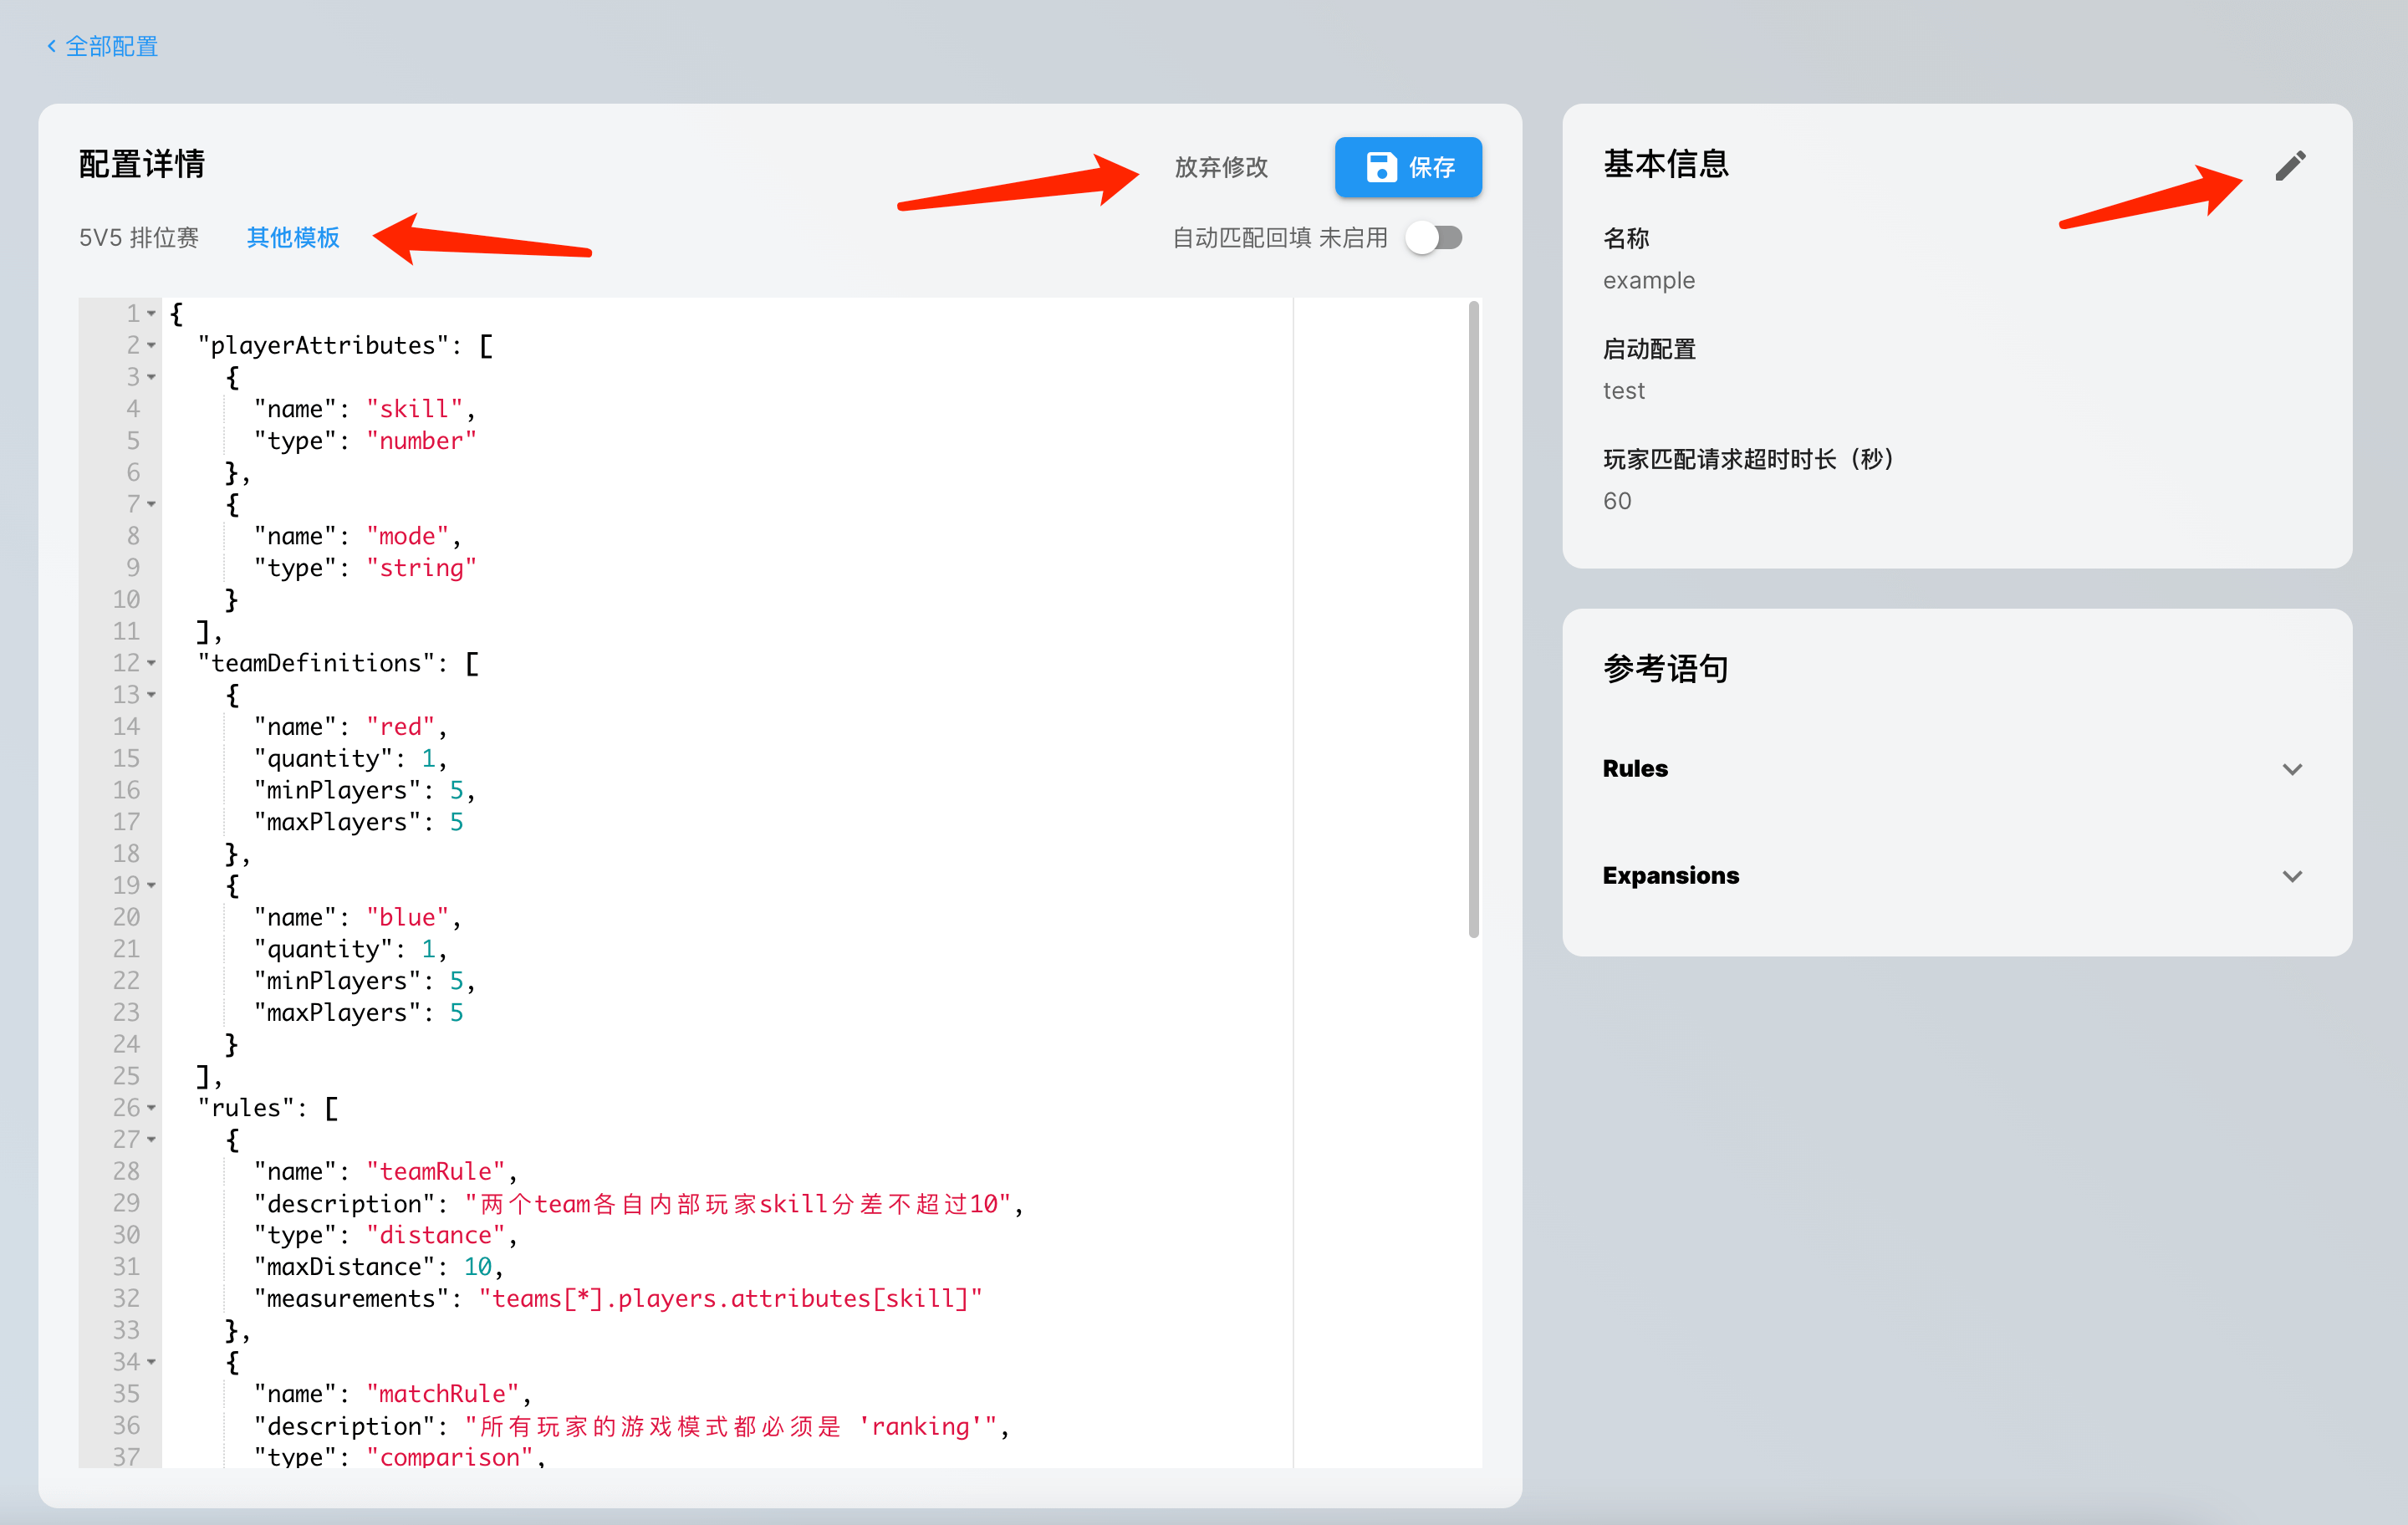Click the back chevron beside 全部配置
2408x1525 pixels.
[x=52, y=46]
